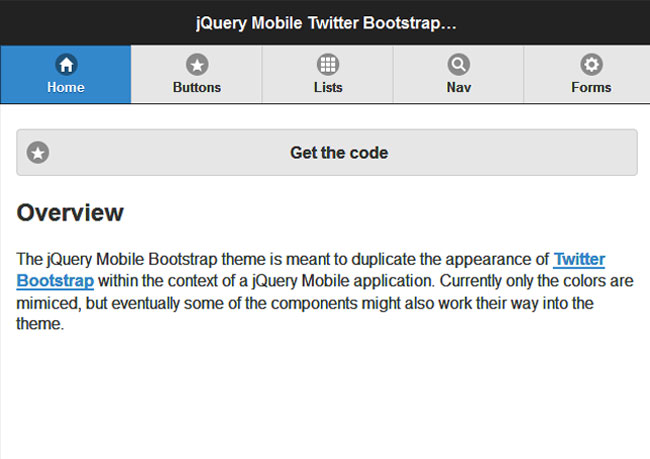Viewport: 650px width, 459px height.
Task: Click the Home house icon
Action: (x=66, y=65)
